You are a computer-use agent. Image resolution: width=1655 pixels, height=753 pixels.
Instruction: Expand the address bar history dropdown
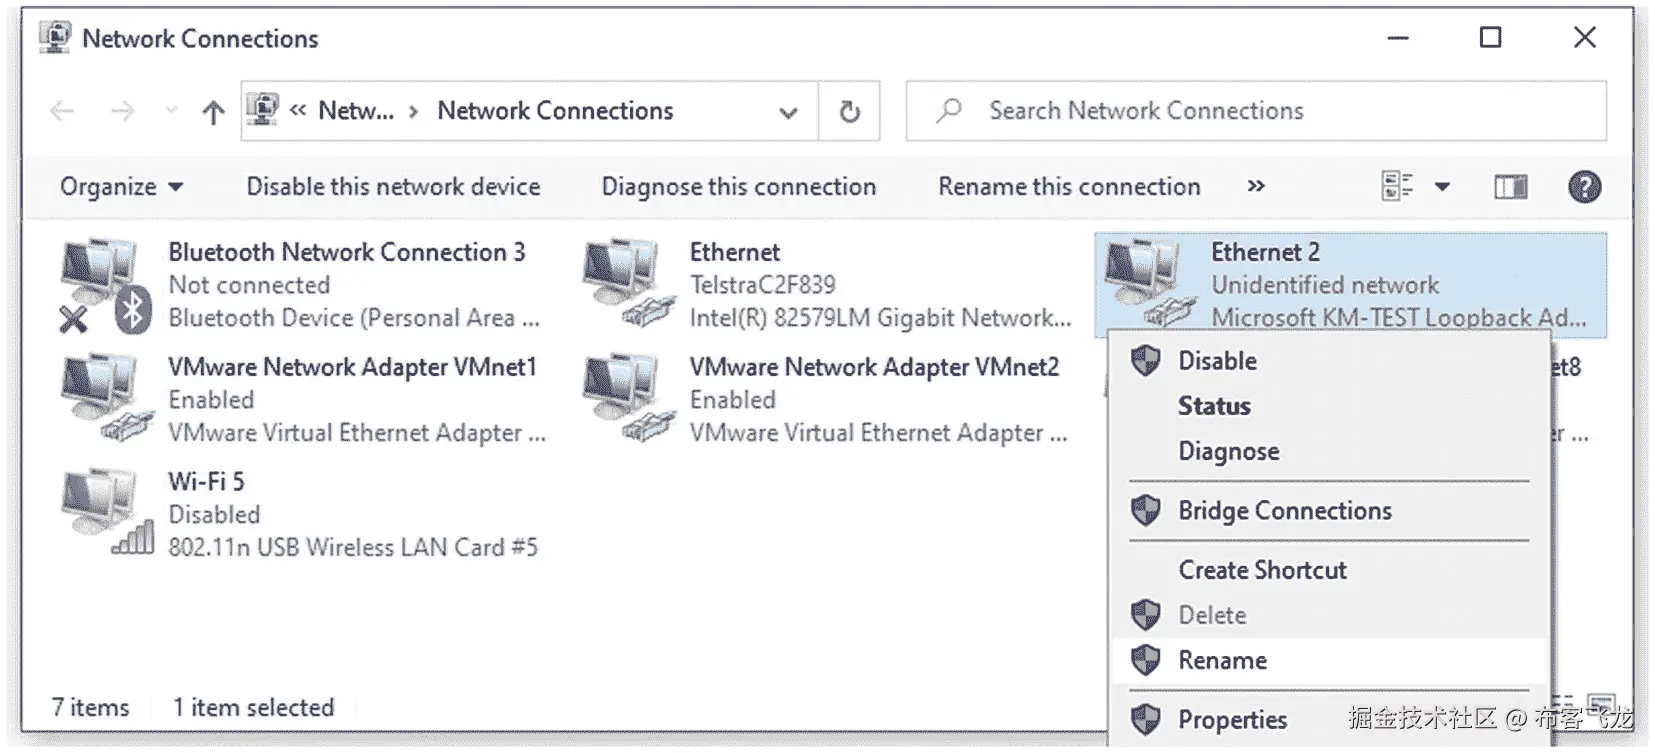click(788, 112)
